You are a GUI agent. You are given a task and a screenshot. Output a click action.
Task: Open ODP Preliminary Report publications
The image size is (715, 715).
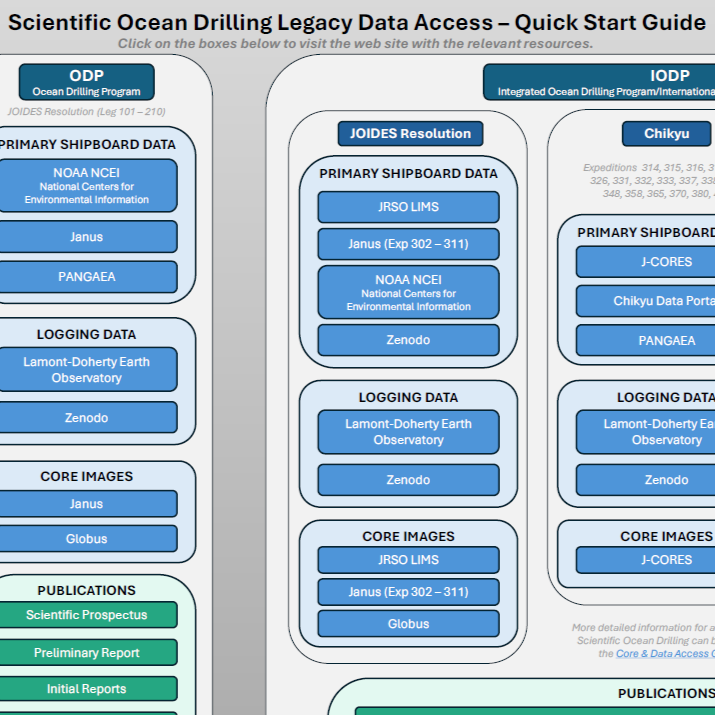[87, 653]
